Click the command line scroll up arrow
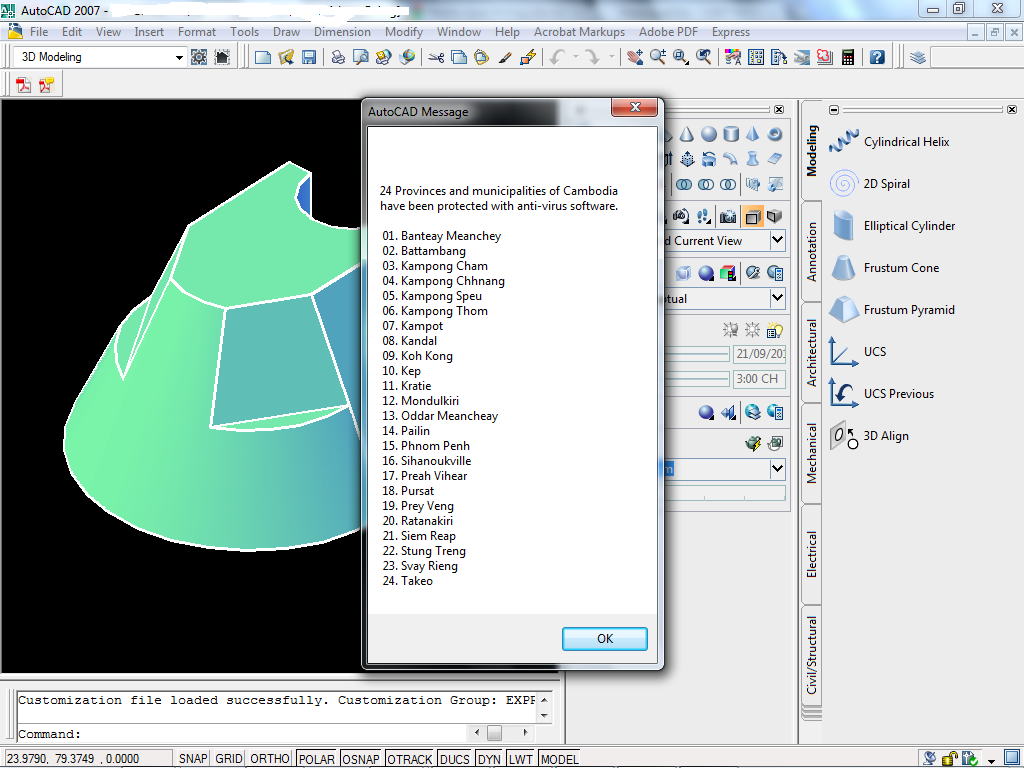The width and height of the screenshot is (1024, 768). 544,699
